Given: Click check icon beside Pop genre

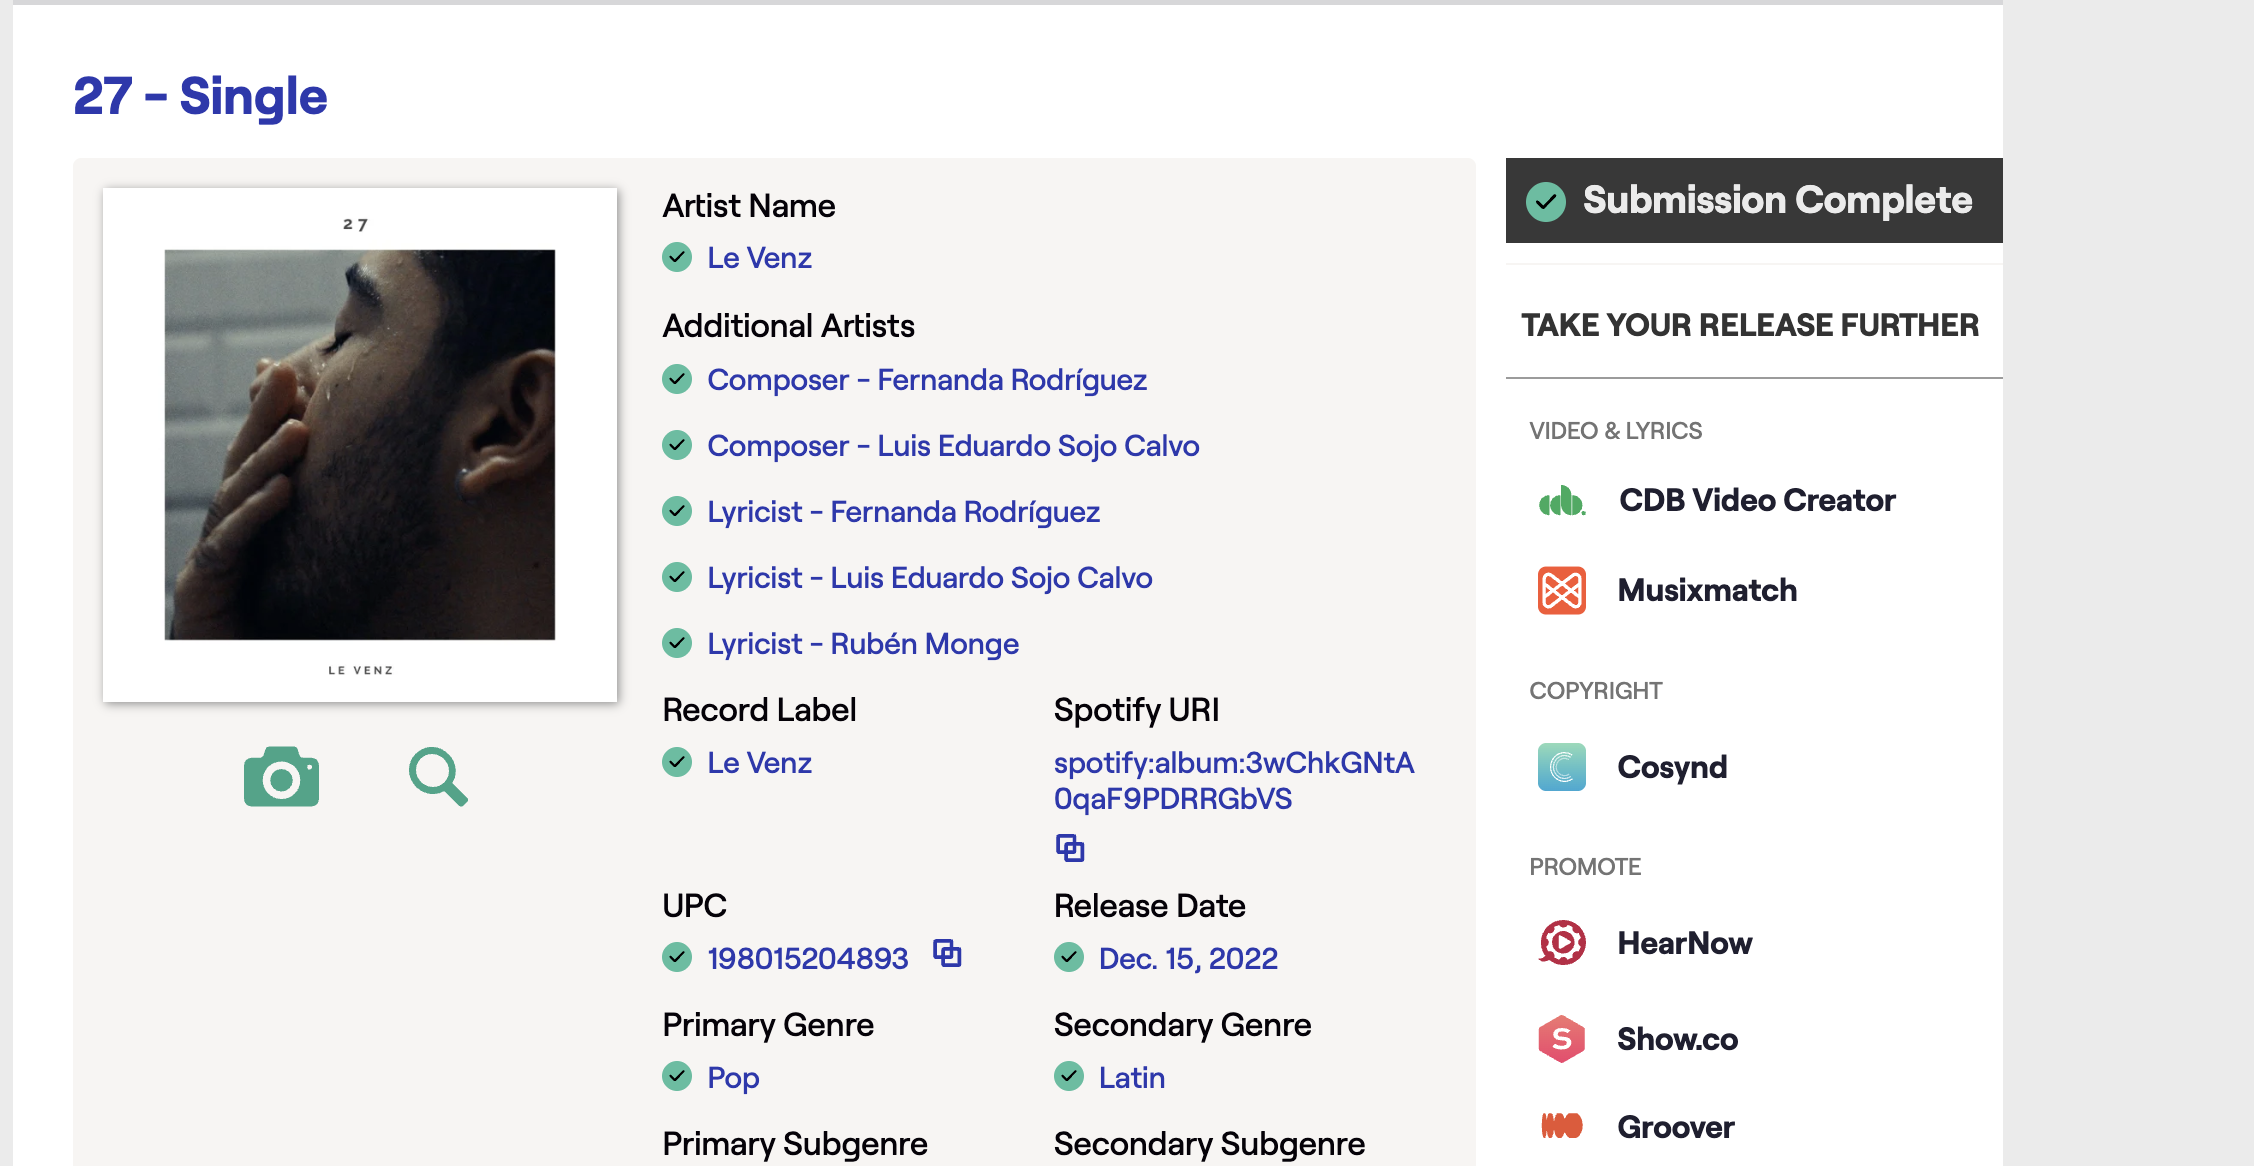Looking at the screenshot, I should click(677, 1076).
